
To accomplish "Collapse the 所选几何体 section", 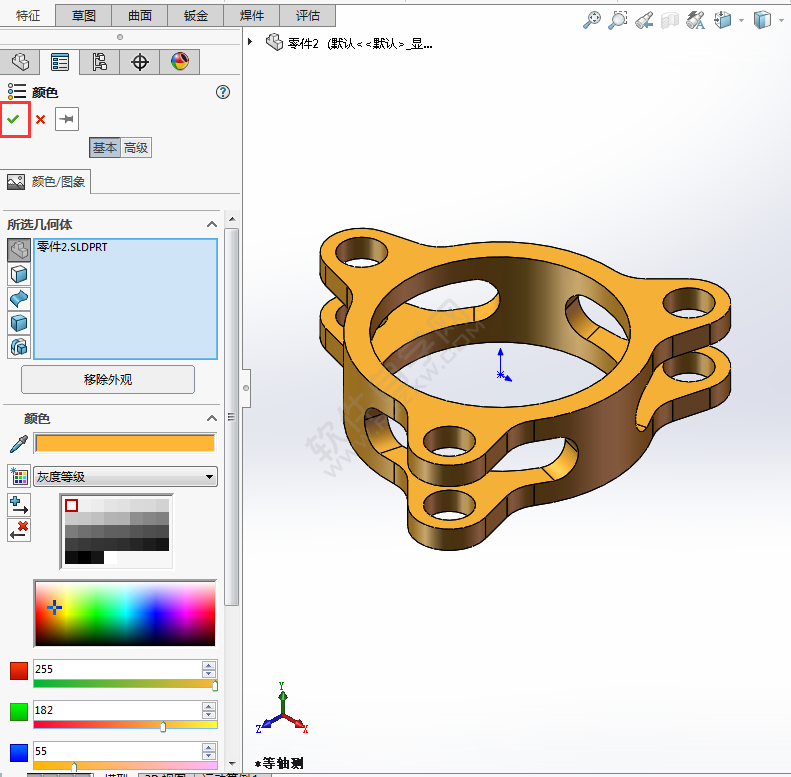I will pos(212,224).
